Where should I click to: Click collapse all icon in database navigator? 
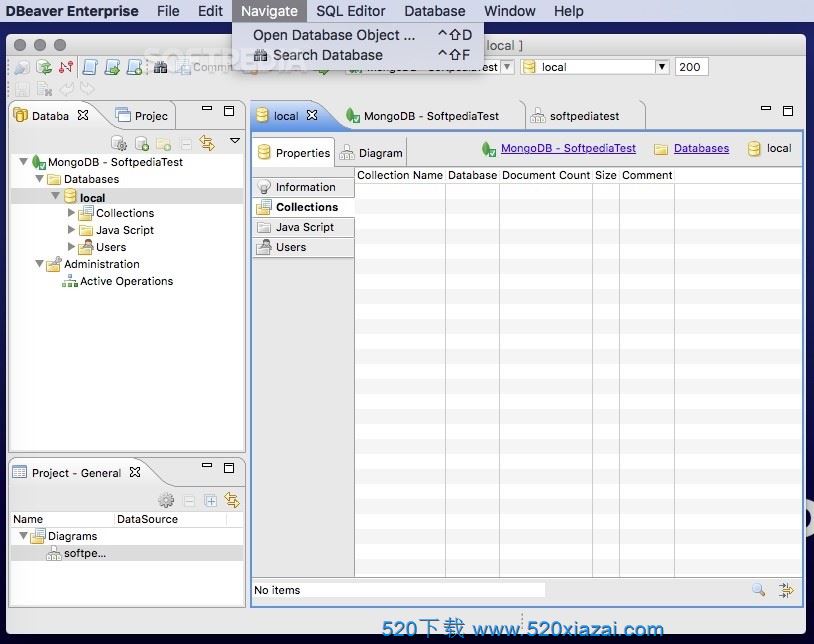coord(186,143)
